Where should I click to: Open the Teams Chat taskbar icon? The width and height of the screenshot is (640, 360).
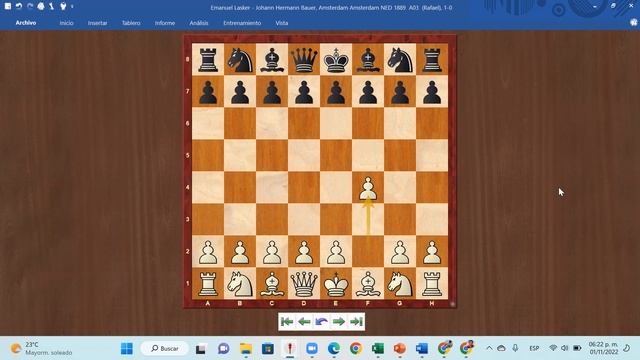pyautogui.click(x=223, y=349)
